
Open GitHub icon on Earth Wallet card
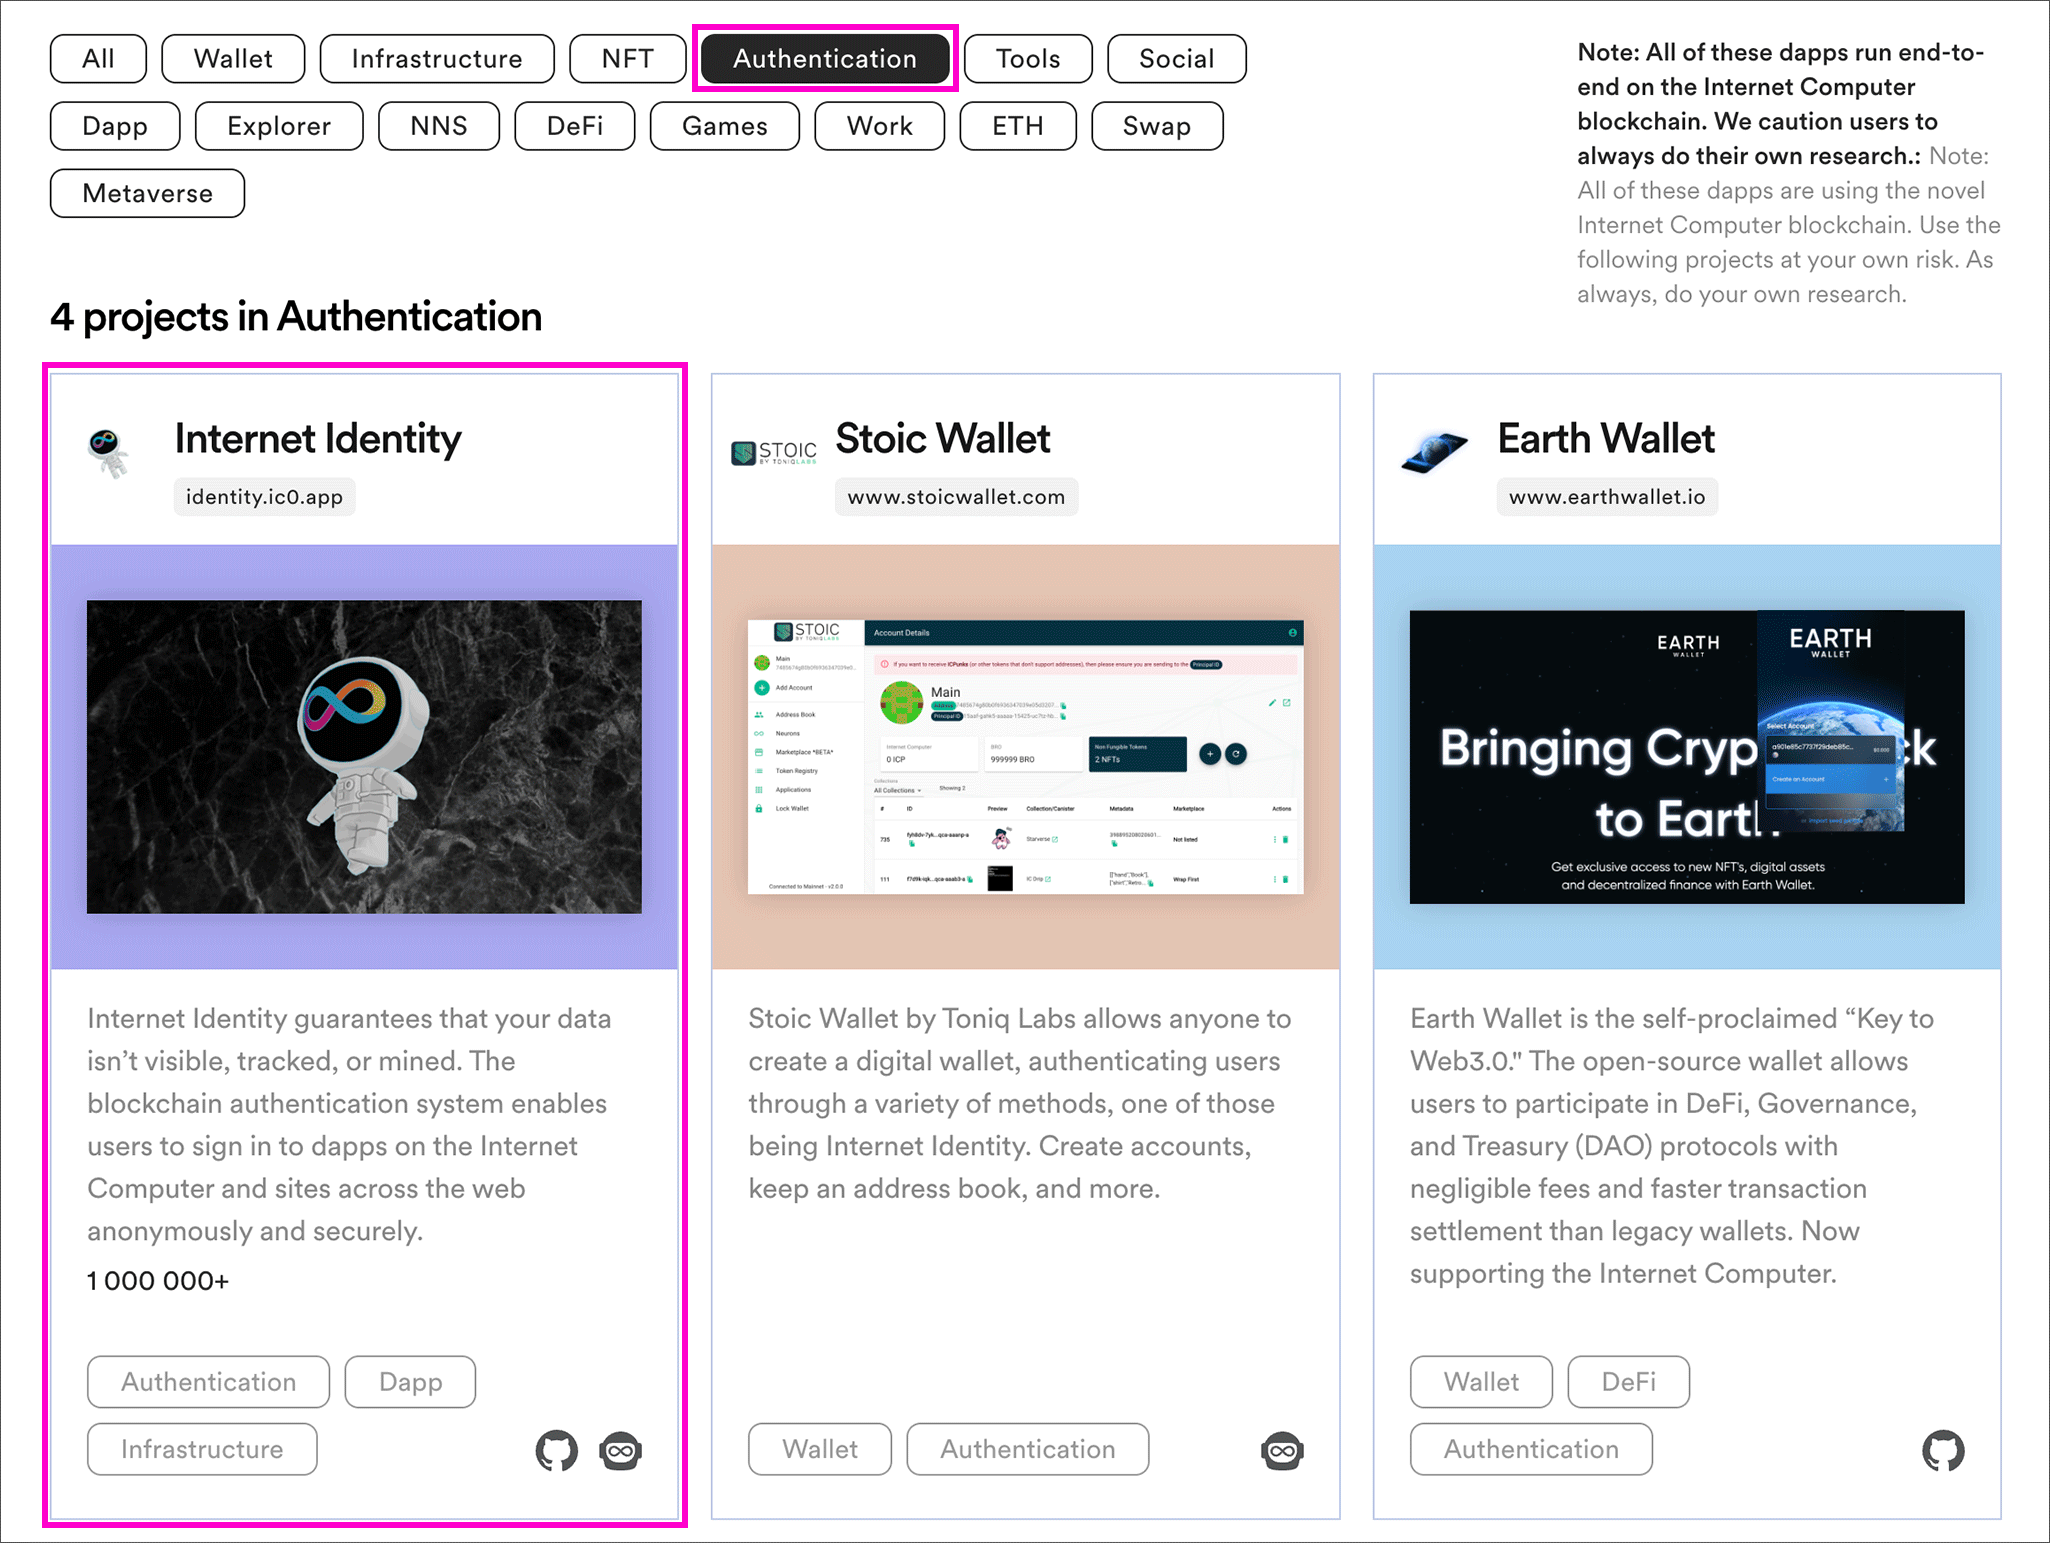[1943, 1450]
